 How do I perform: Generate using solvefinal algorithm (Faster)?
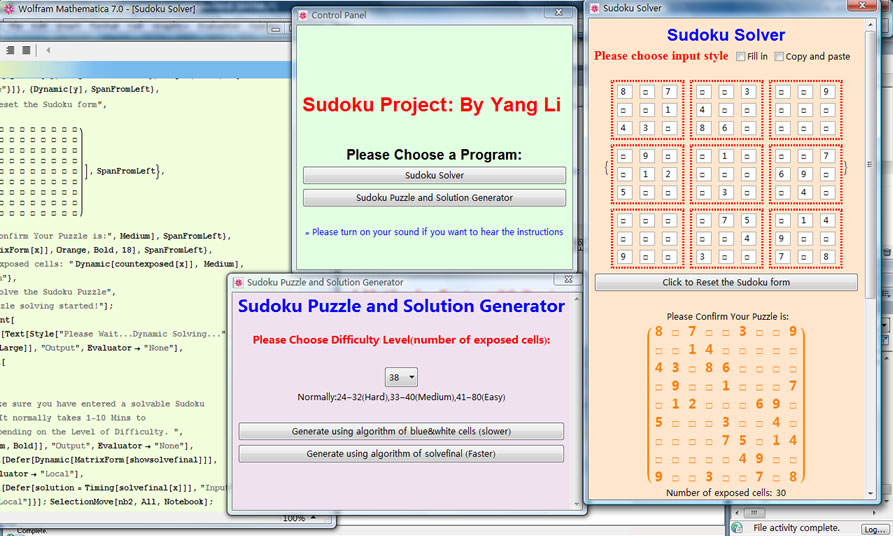coord(401,453)
